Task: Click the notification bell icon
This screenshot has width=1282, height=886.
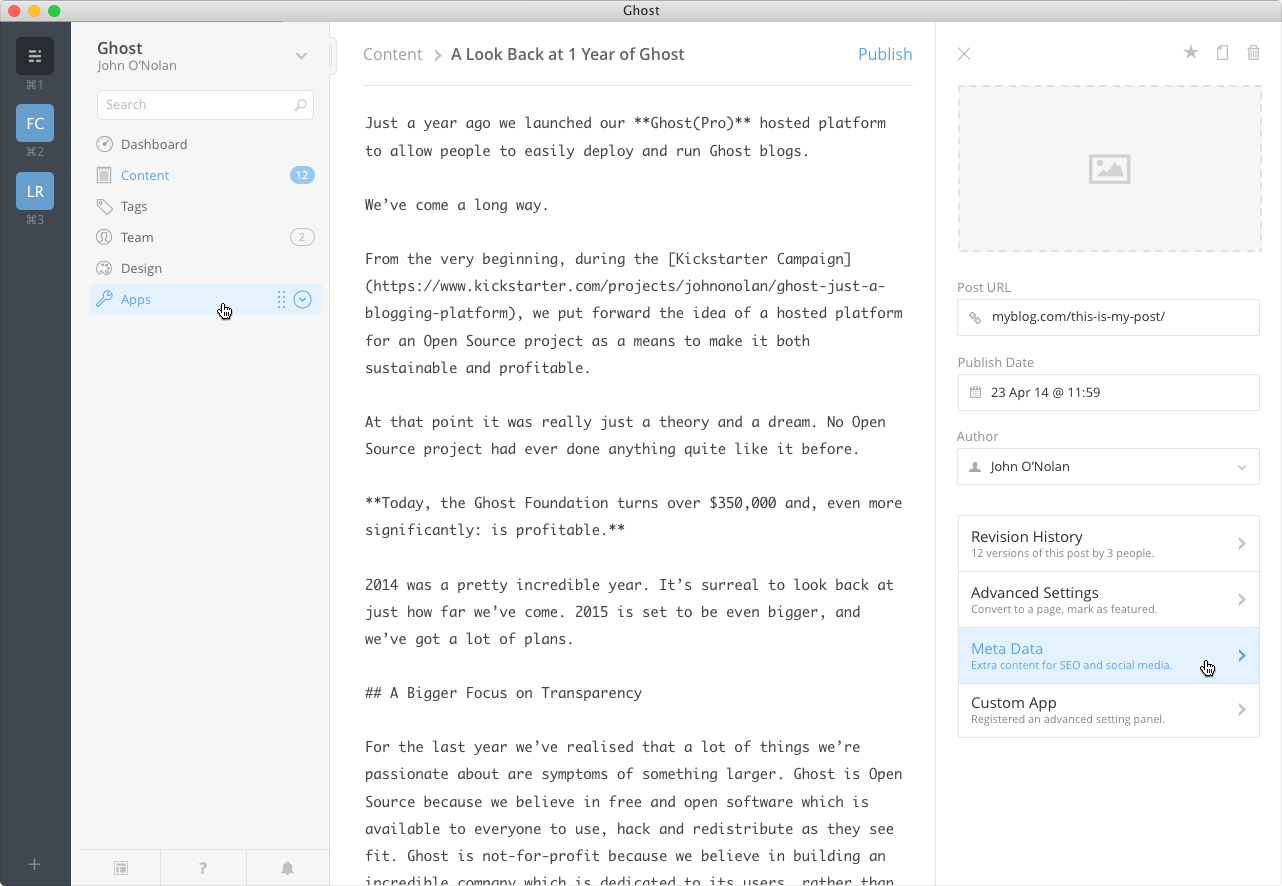Action: (287, 868)
